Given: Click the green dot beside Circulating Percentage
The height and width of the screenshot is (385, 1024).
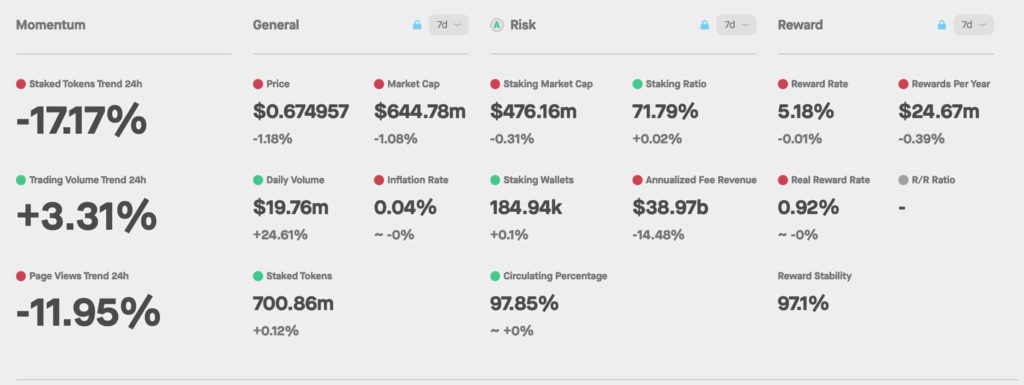Looking at the screenshot, I should click(495, 276).
